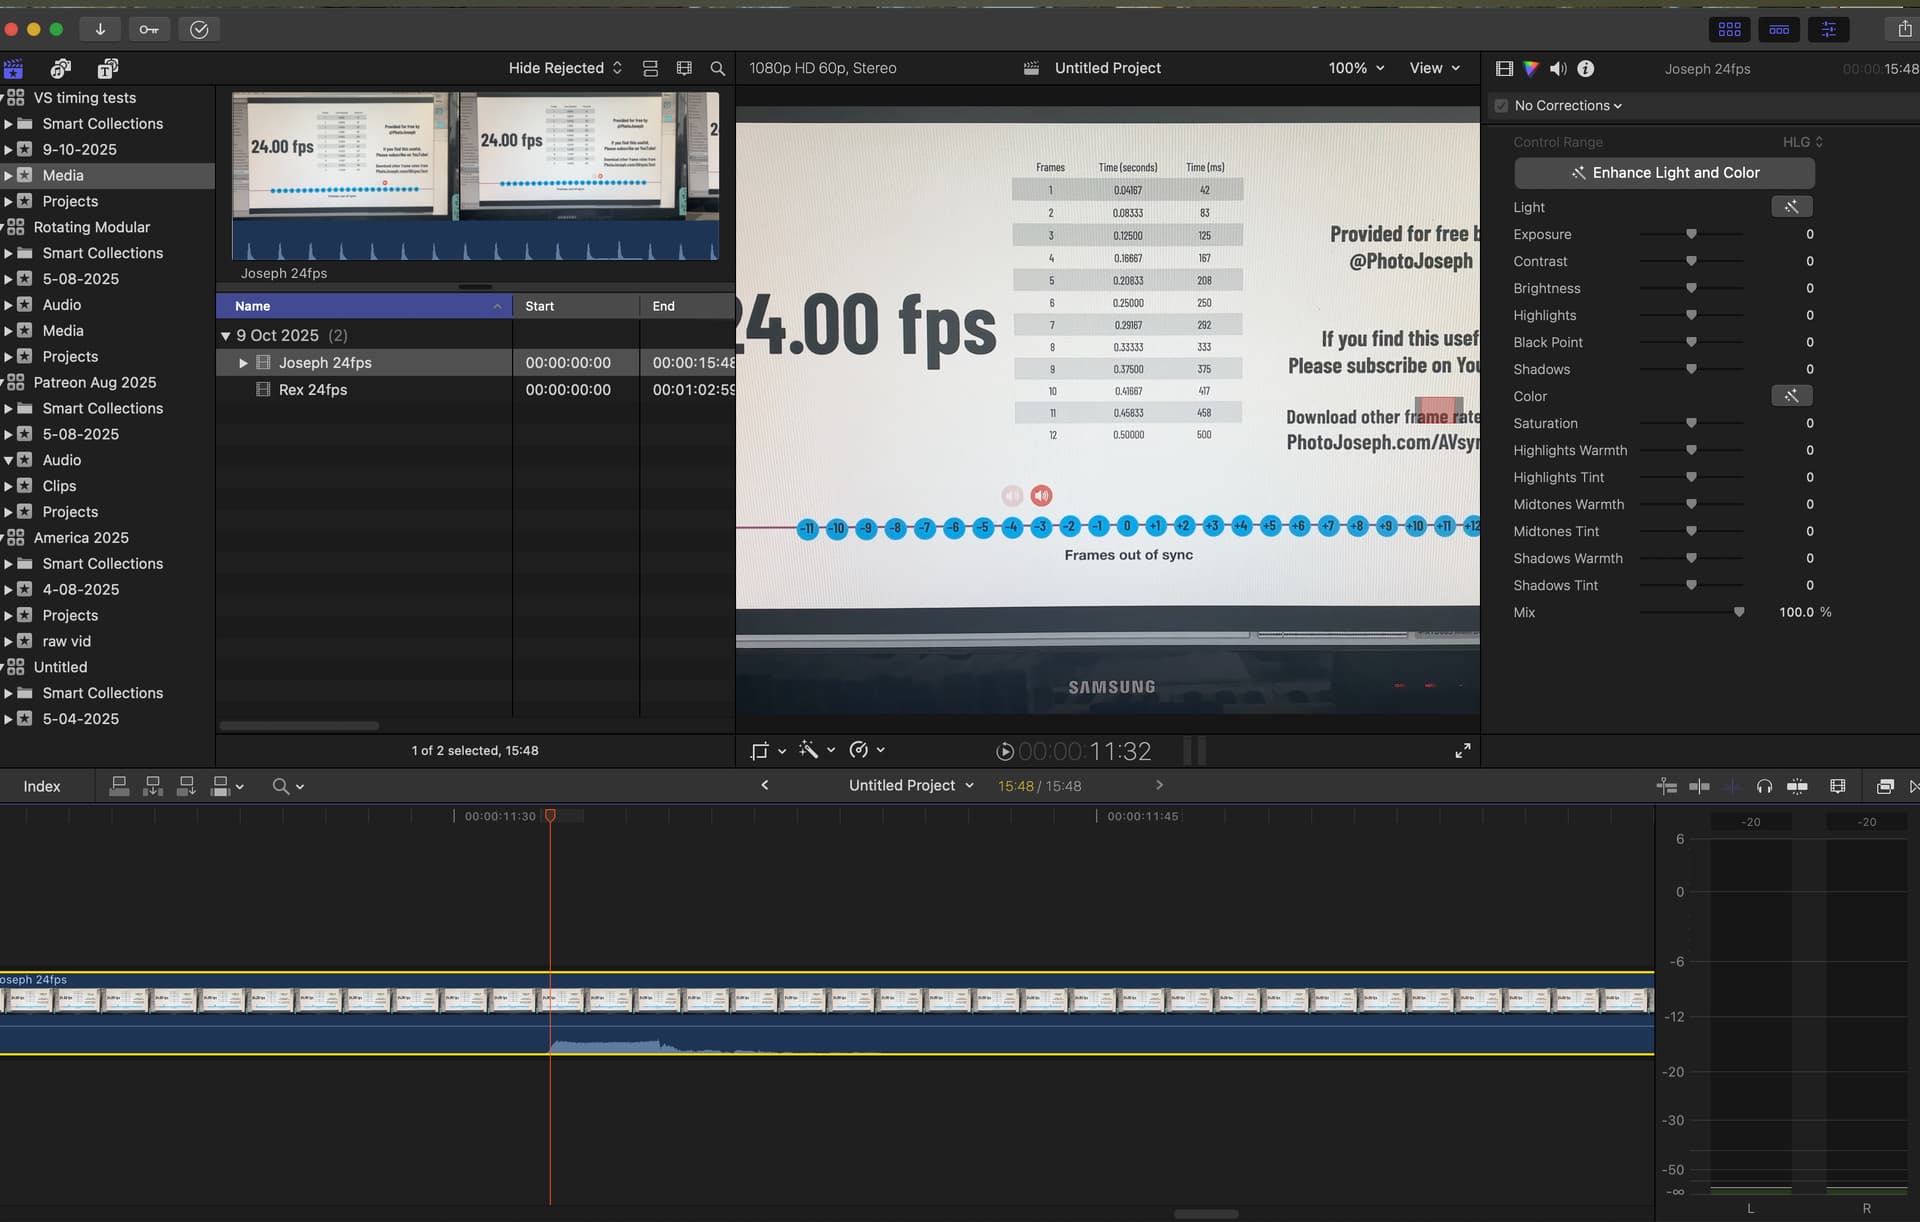Open the Audio inspector speaker icon

[x=1557, y=68]
